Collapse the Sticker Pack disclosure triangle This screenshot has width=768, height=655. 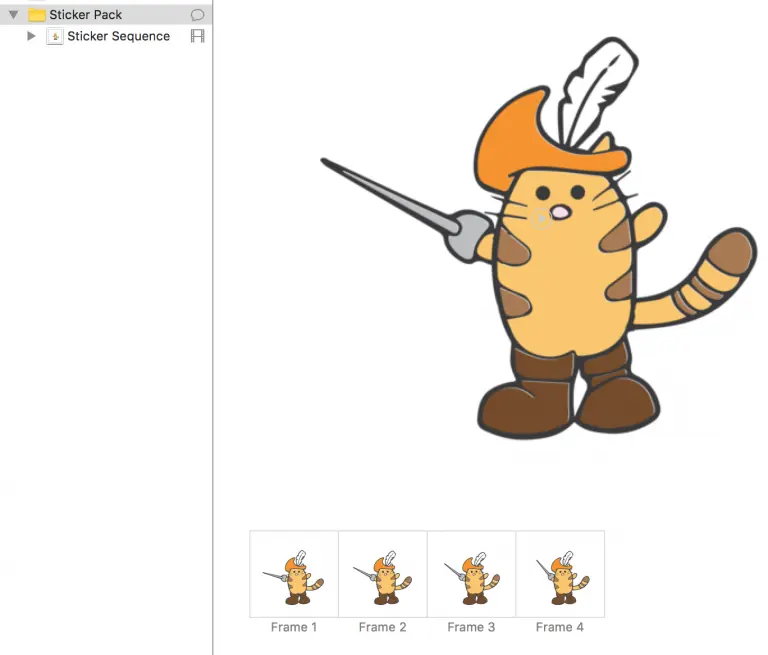pos(14,15)
